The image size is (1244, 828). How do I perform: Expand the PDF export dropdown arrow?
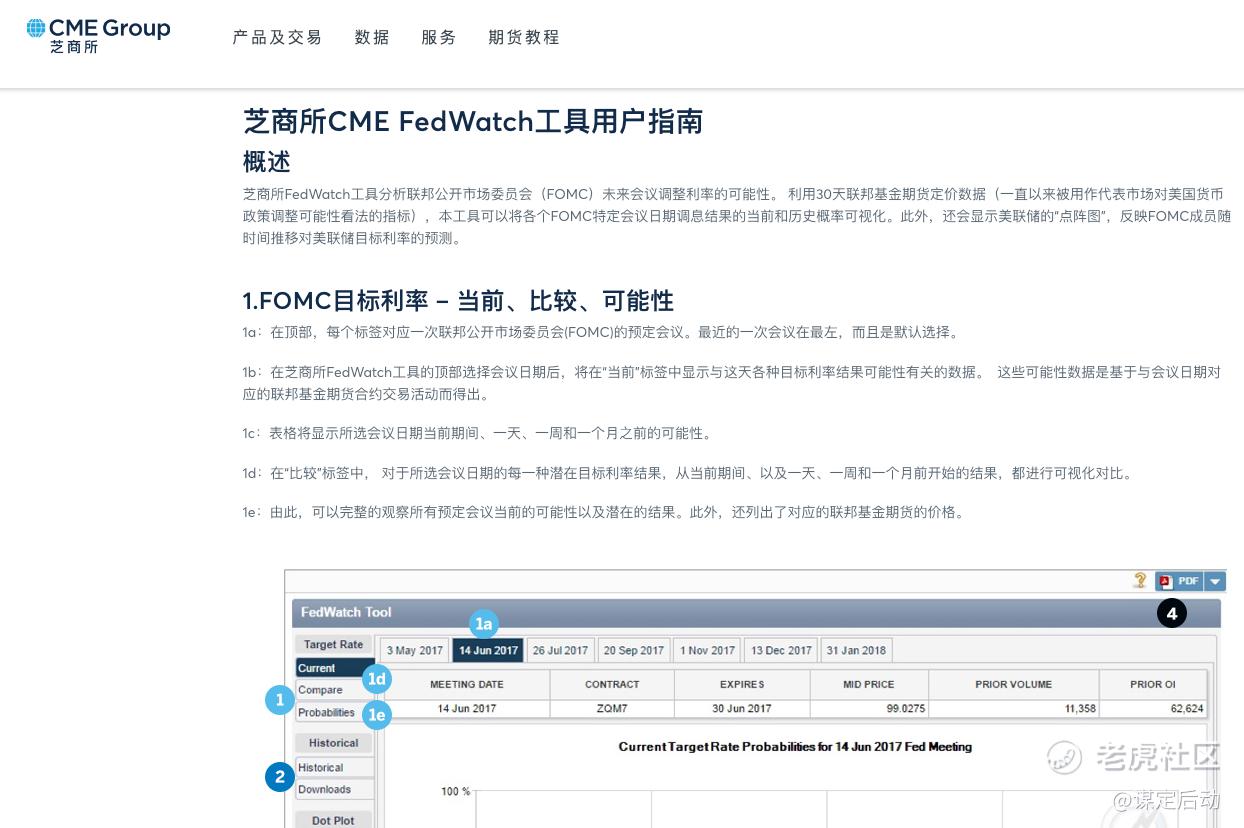[1215, 581]
